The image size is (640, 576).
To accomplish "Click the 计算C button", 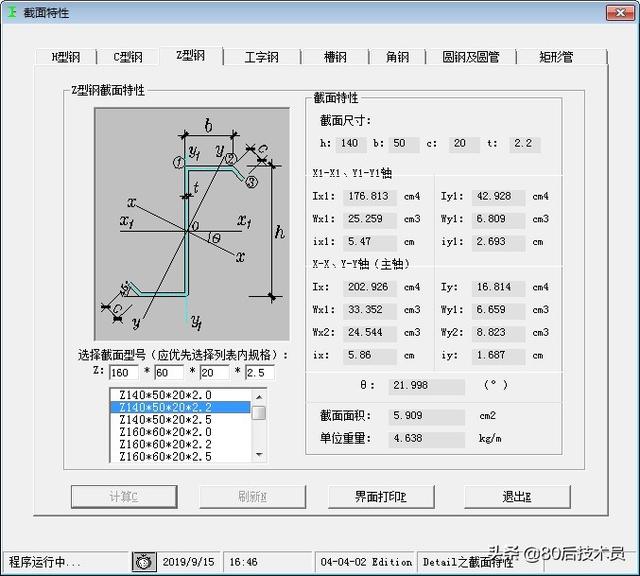I will [124, 496].
